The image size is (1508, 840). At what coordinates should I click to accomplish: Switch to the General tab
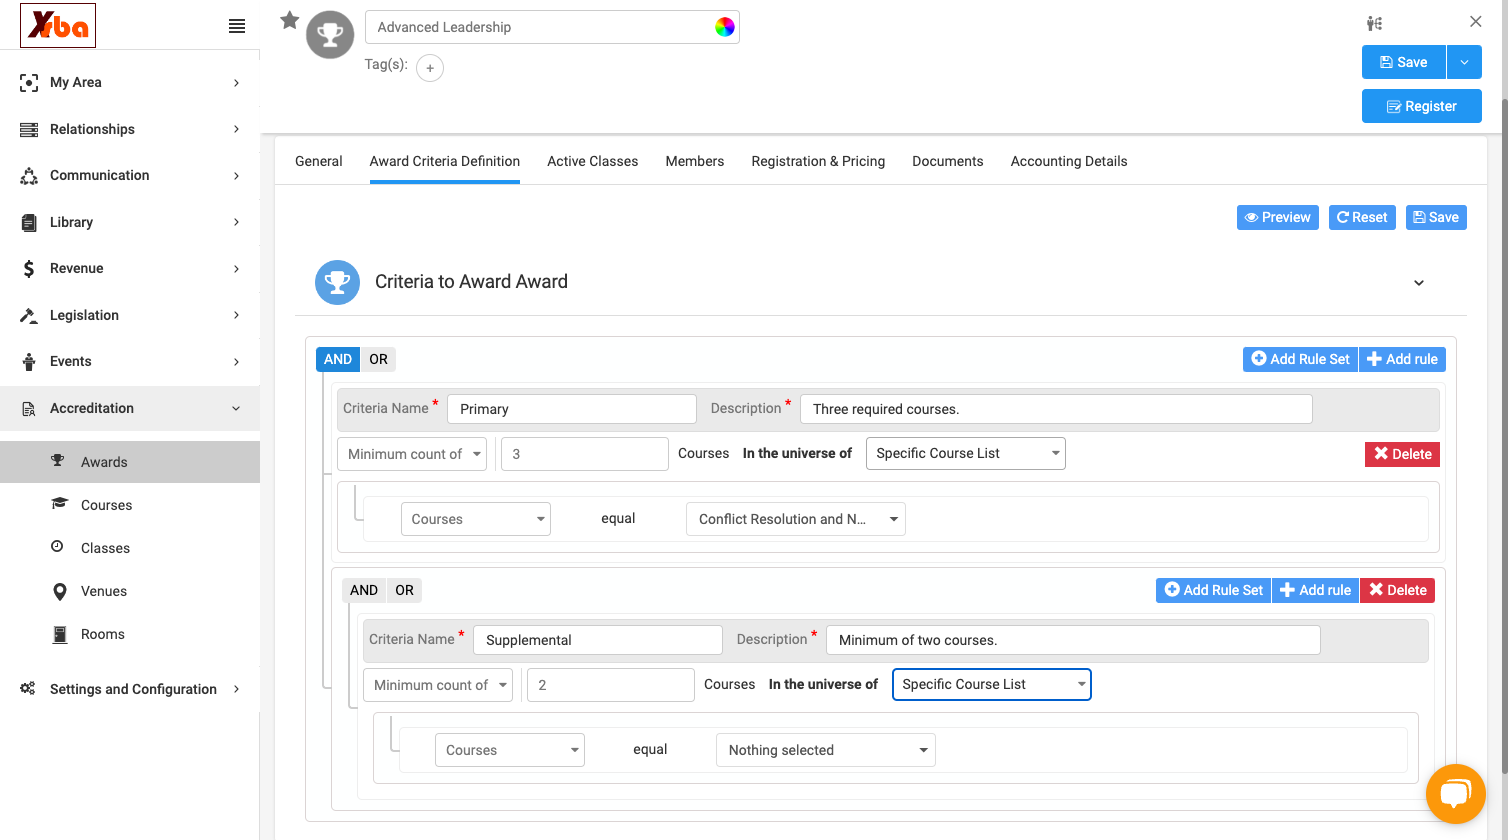point(319,161)
